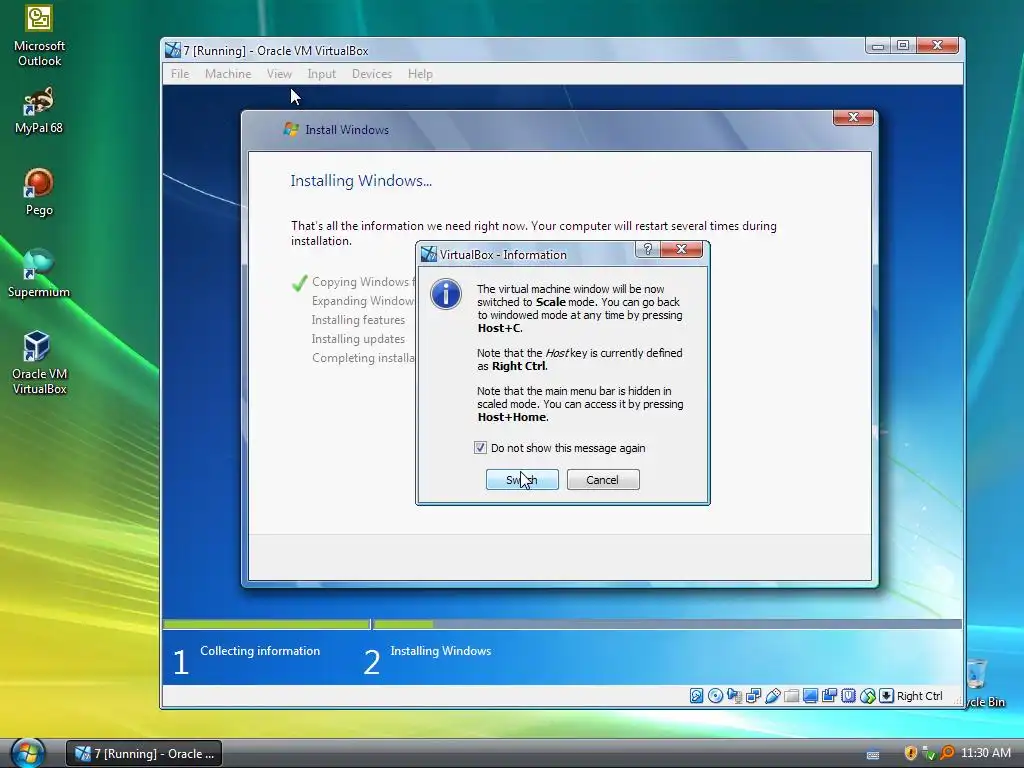The height and width of the screenshot is (768, 1024).
Task: Click the Switch button in dialog
Action: pyautogui.click(x=522, y=480)
